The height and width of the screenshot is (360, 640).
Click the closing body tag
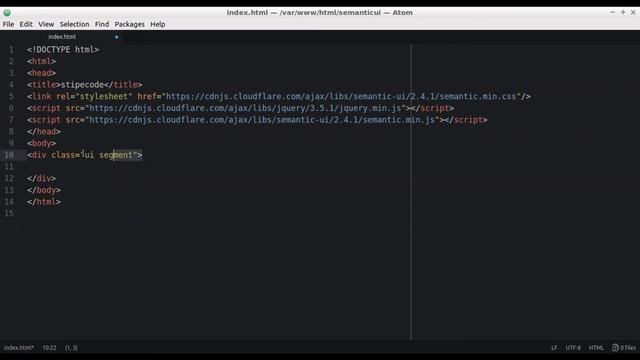pyautogui.click(x=44, y=190)
